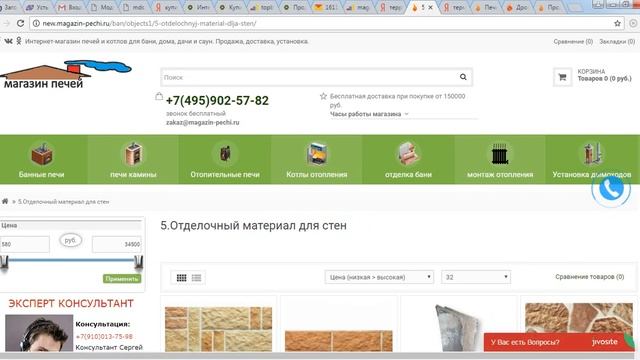640x360 pixels.
Task: Click the consultant Sergey photo
Action: 39,333
